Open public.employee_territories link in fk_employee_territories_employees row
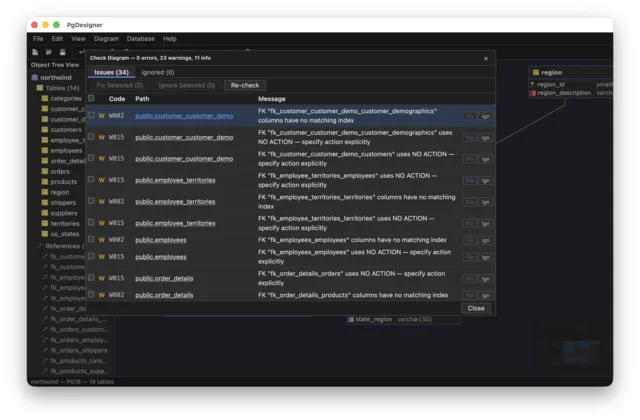640x420 pixels. click(x=175, y=180)
